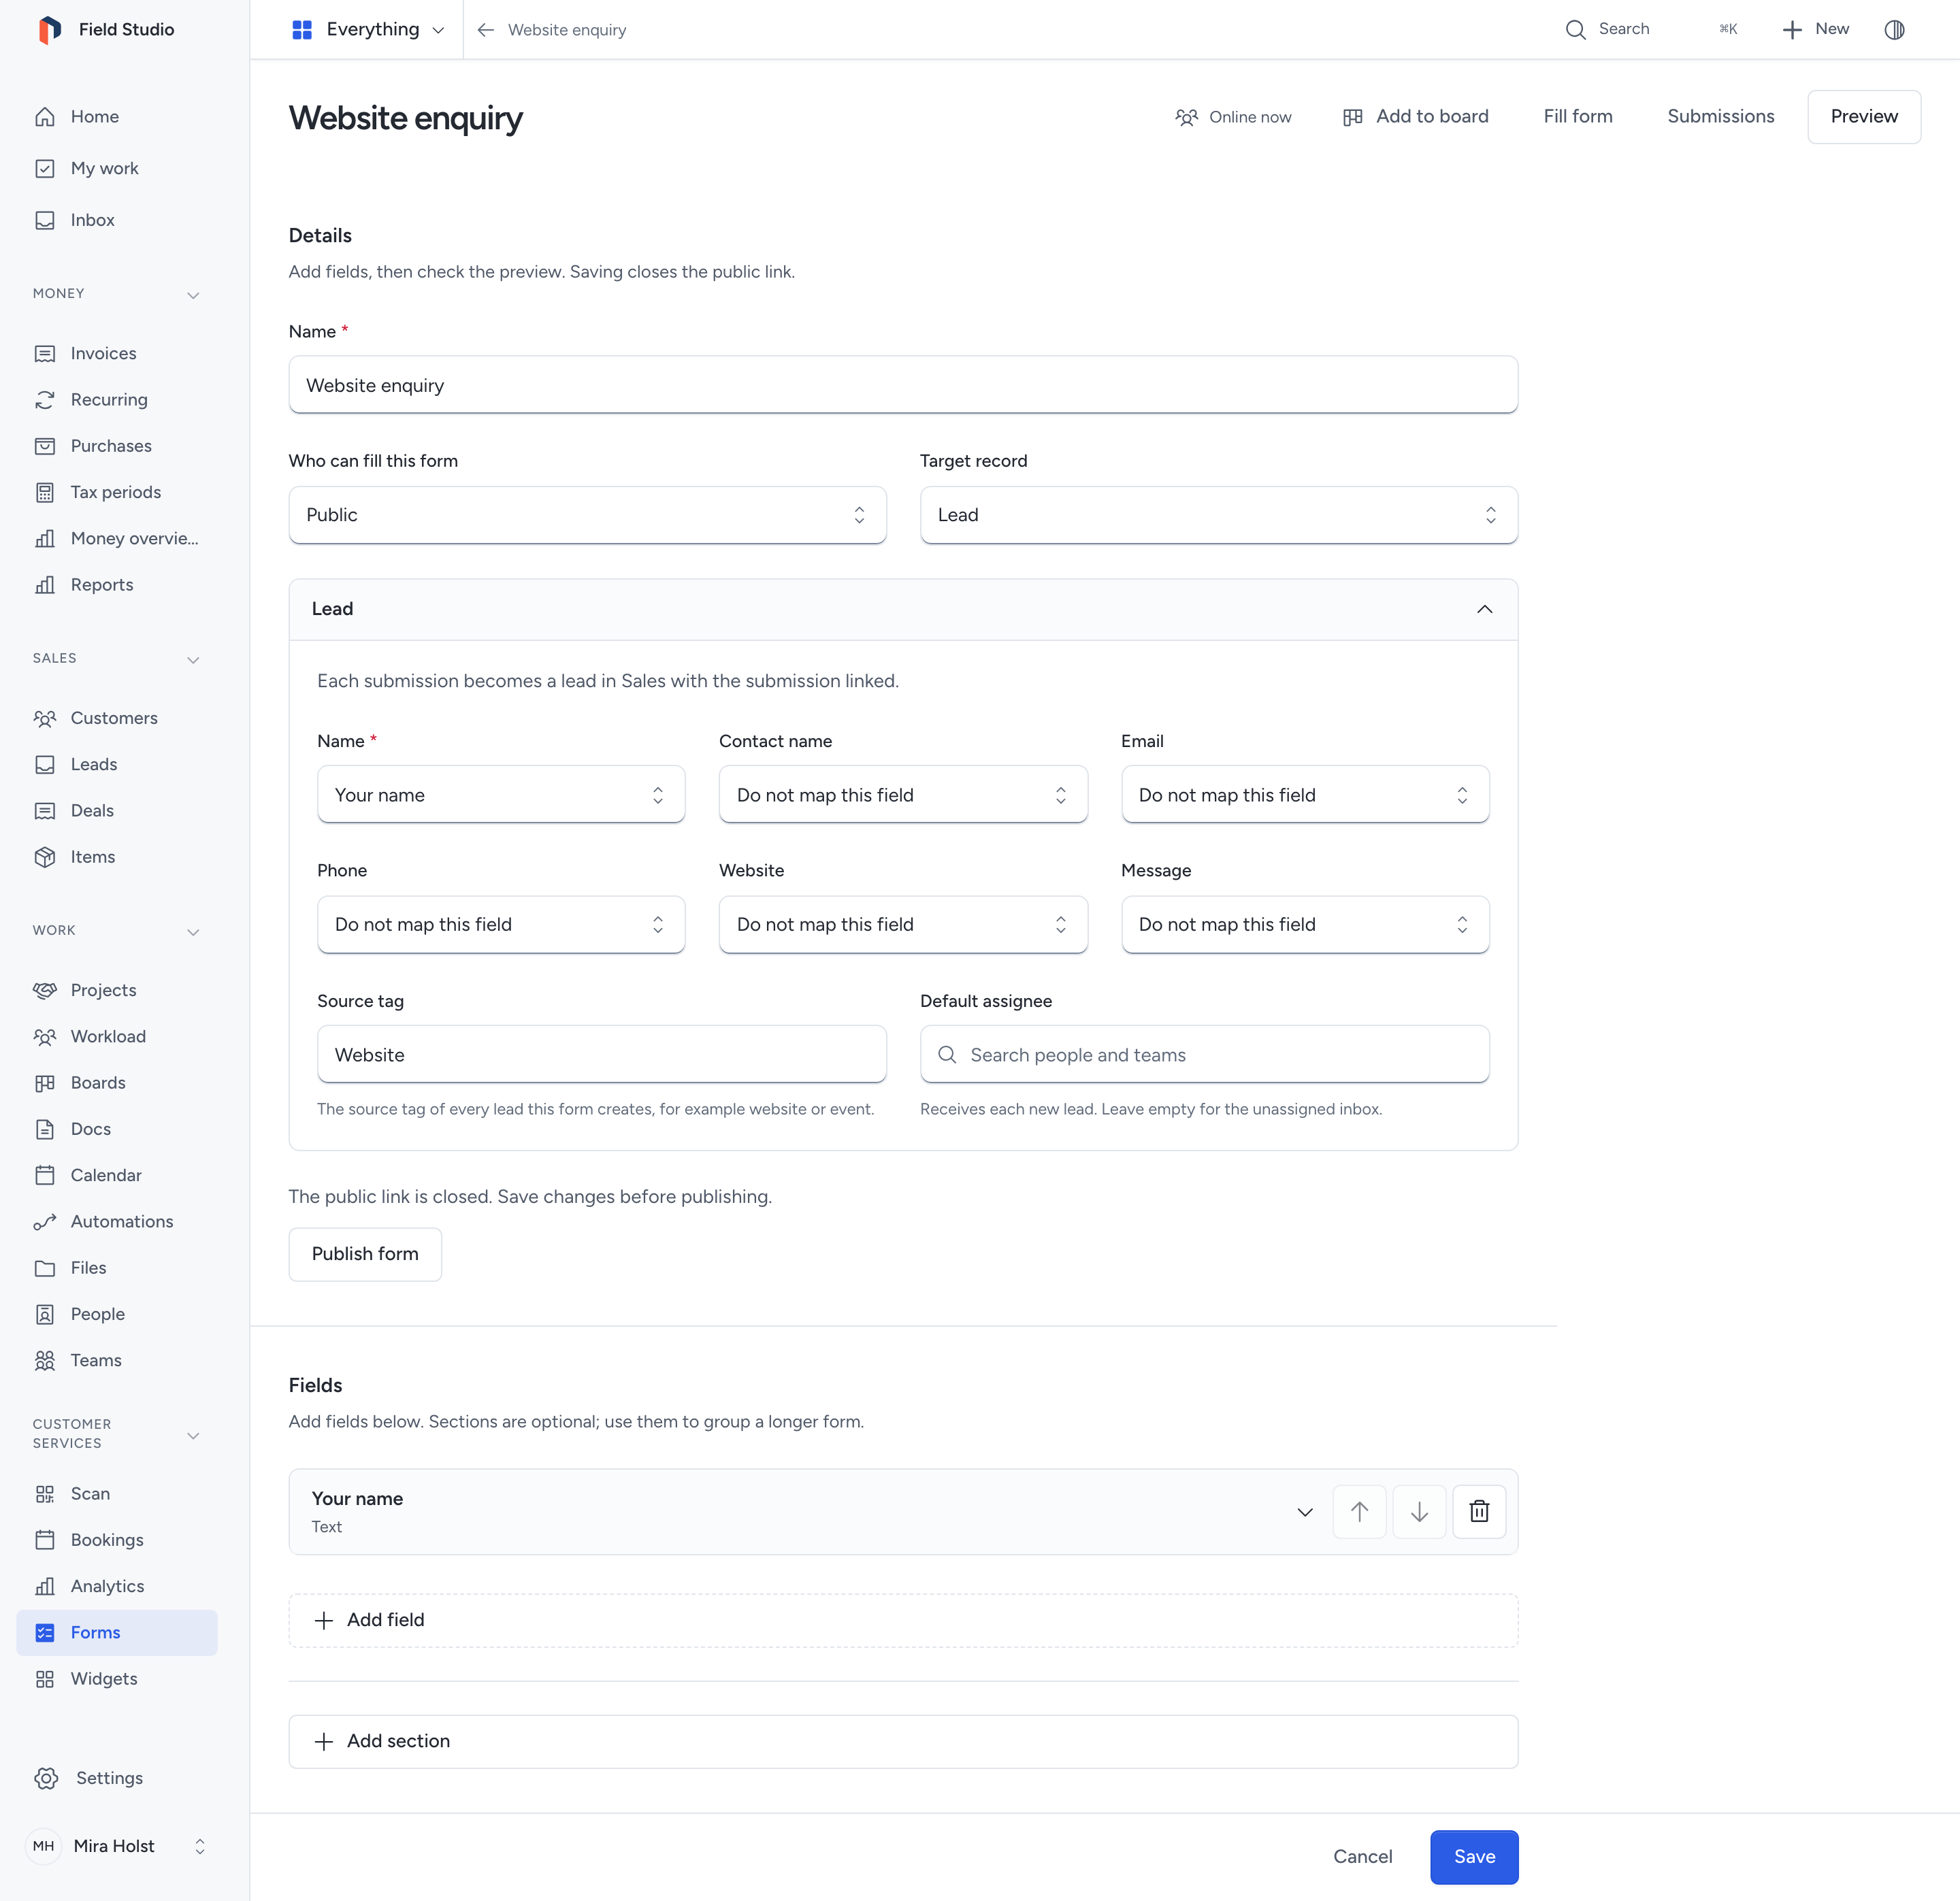Click the New button in top bar
1960x1901 pixels.
1815,29
